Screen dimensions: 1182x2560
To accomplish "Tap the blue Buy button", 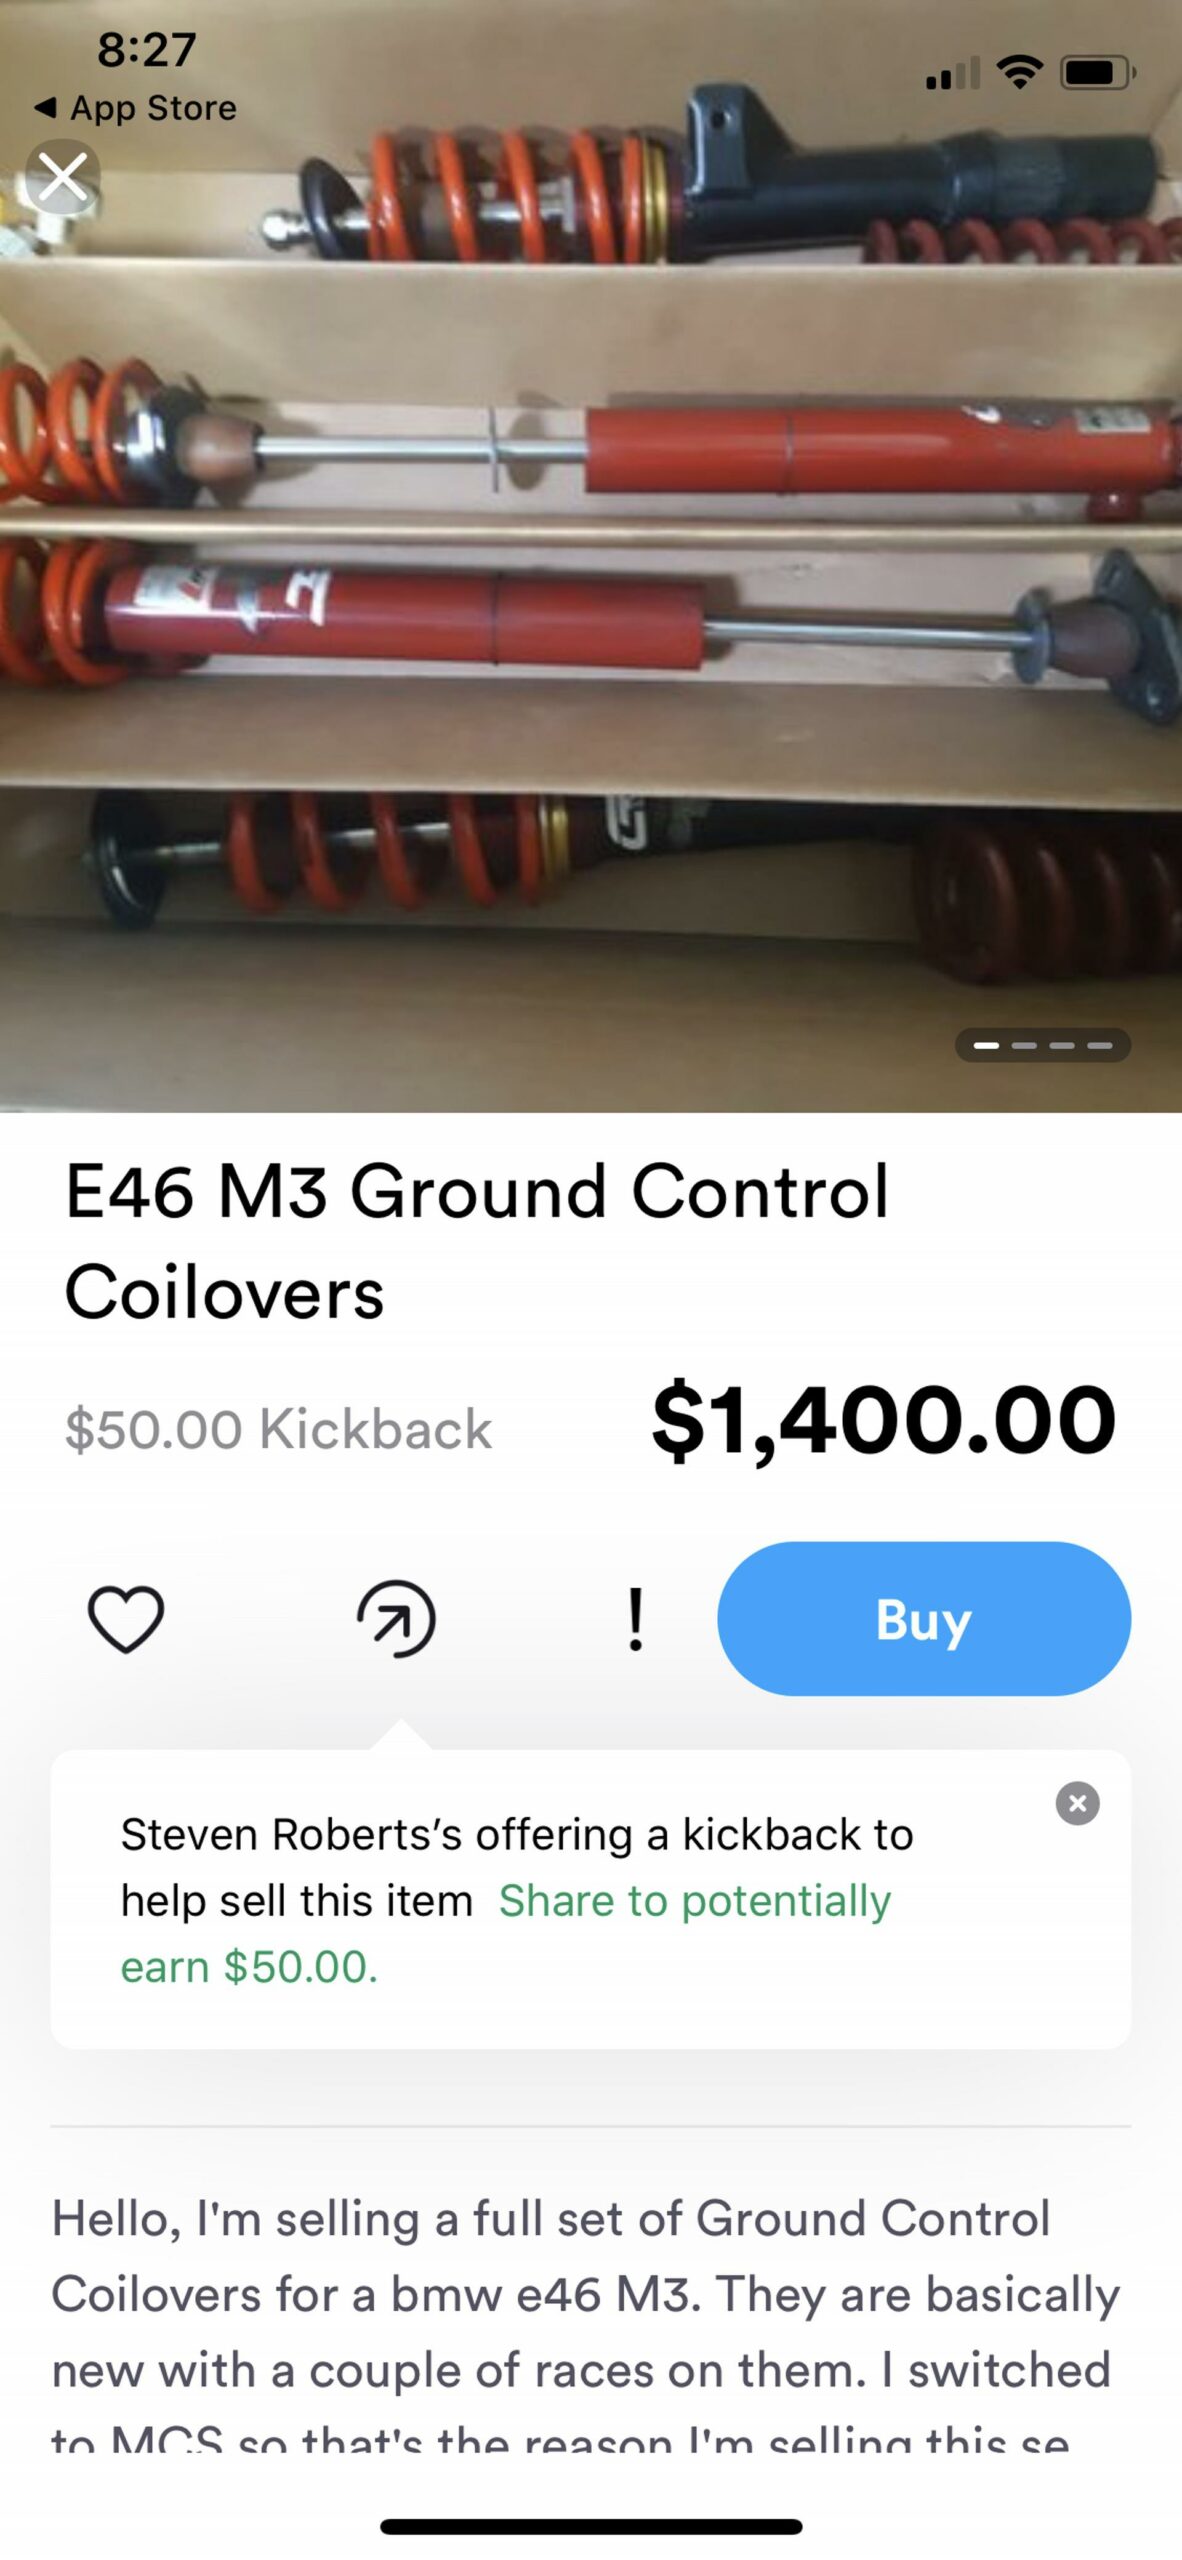I will tap(924, 1618).
